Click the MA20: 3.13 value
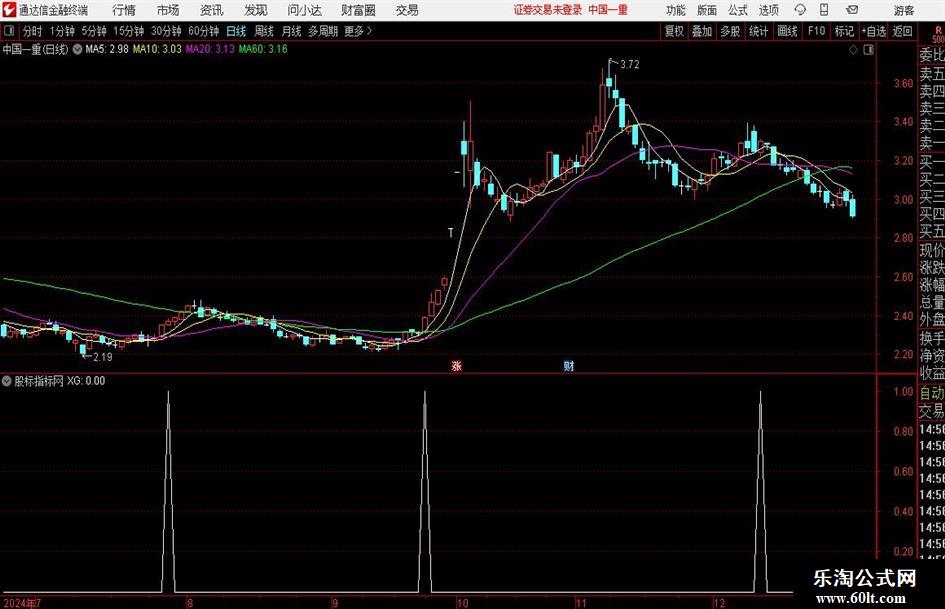 click(210, 49)
